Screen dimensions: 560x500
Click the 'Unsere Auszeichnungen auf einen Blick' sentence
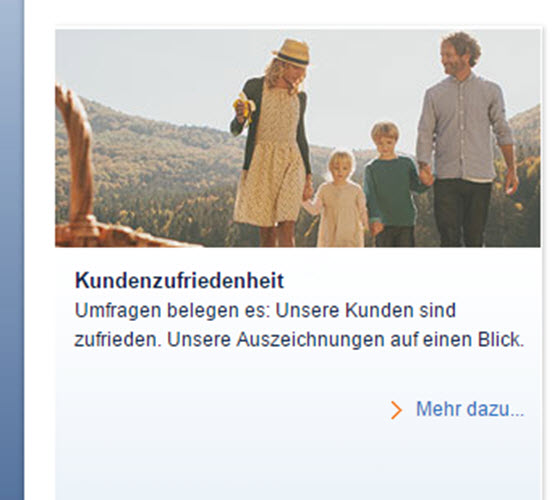345,340
